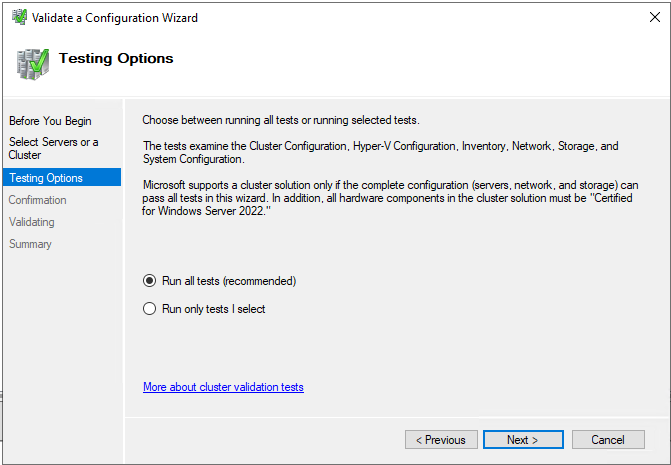Click the Validate a Configuration Wizard title text

click(115, 18)
